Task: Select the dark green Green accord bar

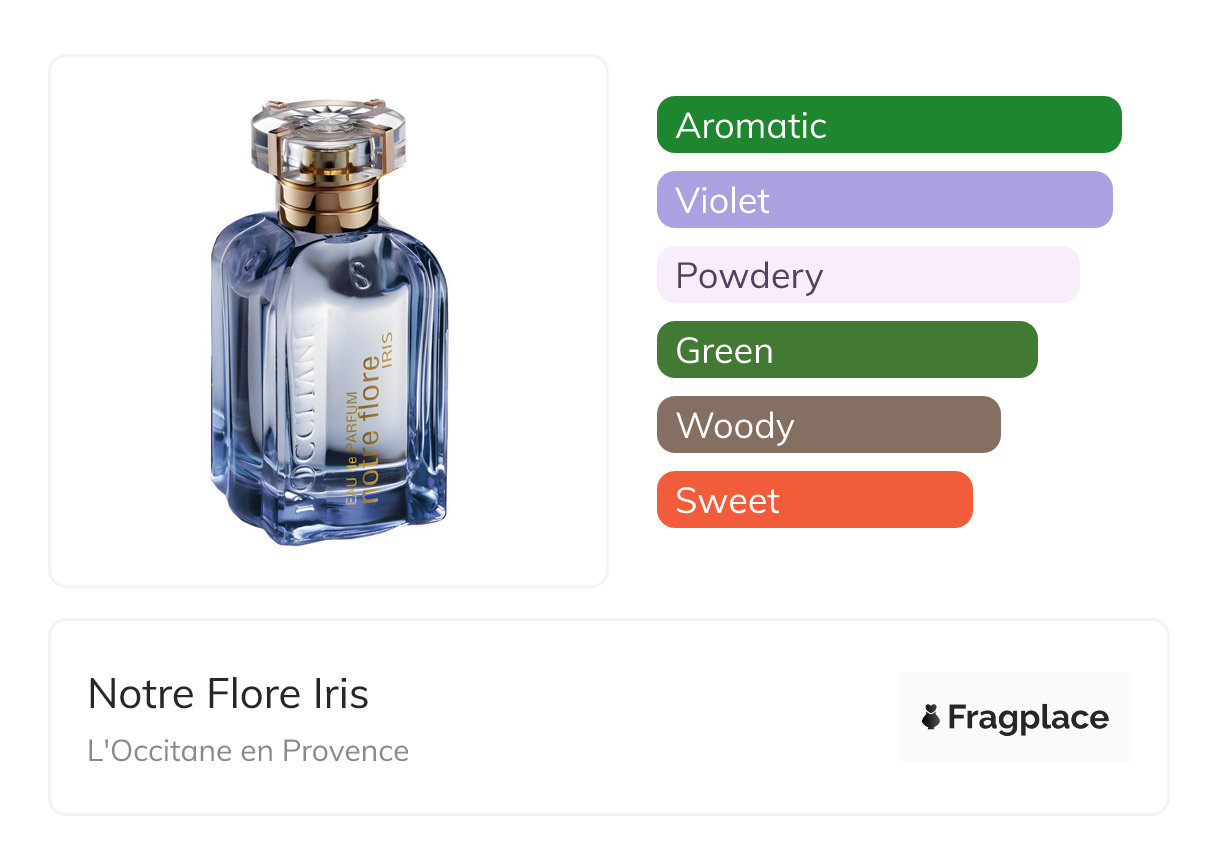Action: pos(847,350)
